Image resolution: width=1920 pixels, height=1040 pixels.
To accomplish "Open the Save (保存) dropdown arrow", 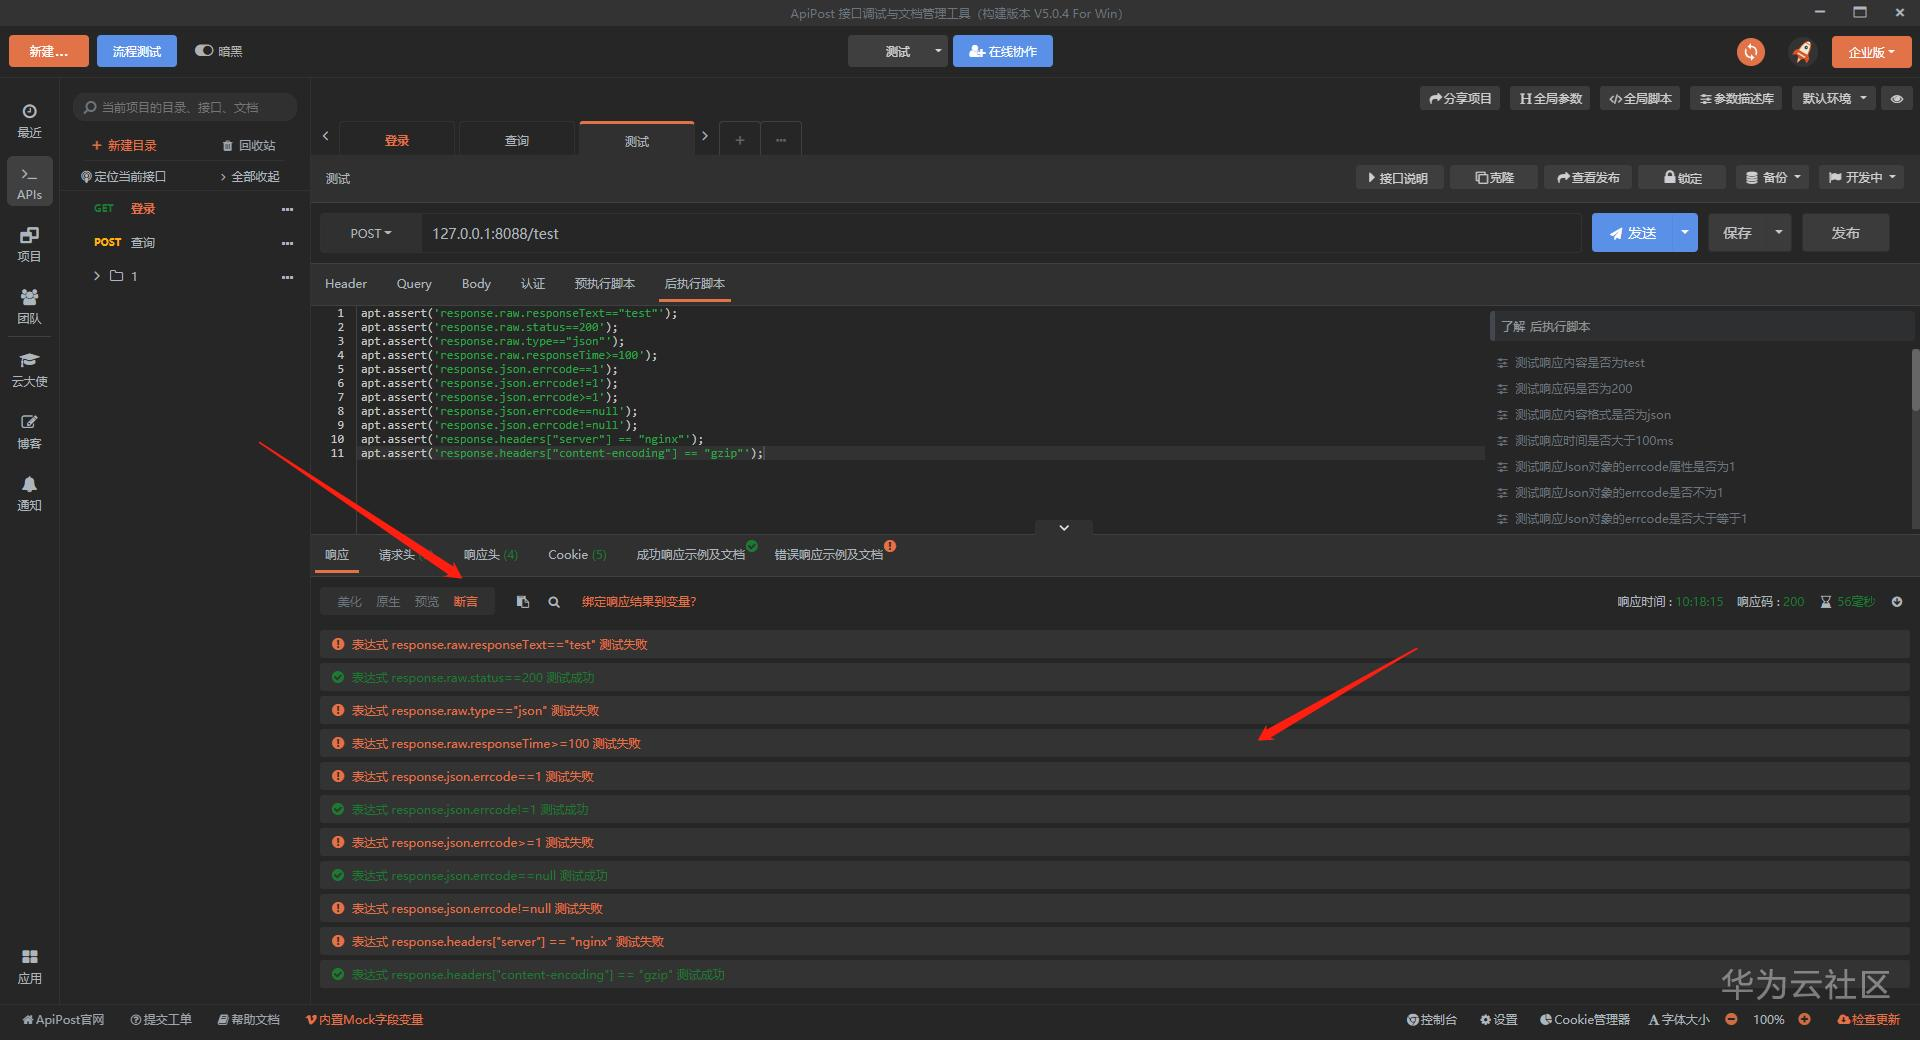I will click(x=1779, y=233).
